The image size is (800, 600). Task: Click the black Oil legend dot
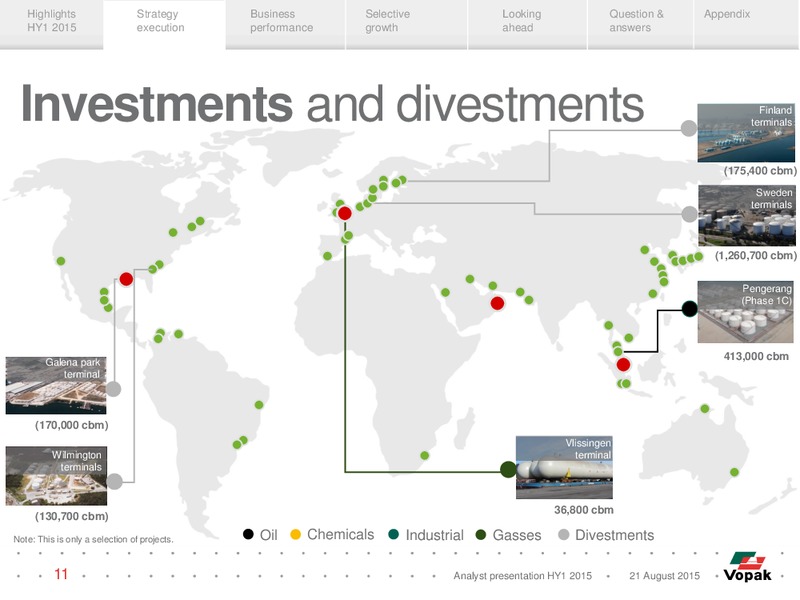[248, 534]
